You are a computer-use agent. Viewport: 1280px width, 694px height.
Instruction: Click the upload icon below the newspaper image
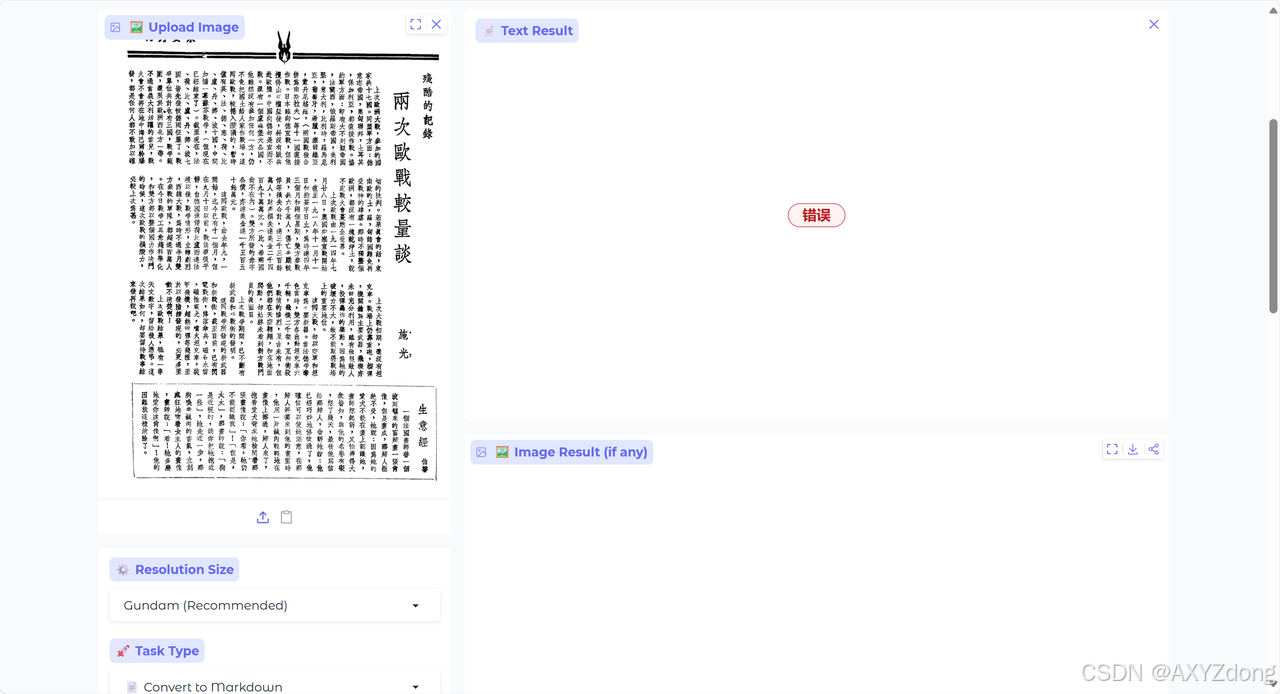(x=262, y=517)
